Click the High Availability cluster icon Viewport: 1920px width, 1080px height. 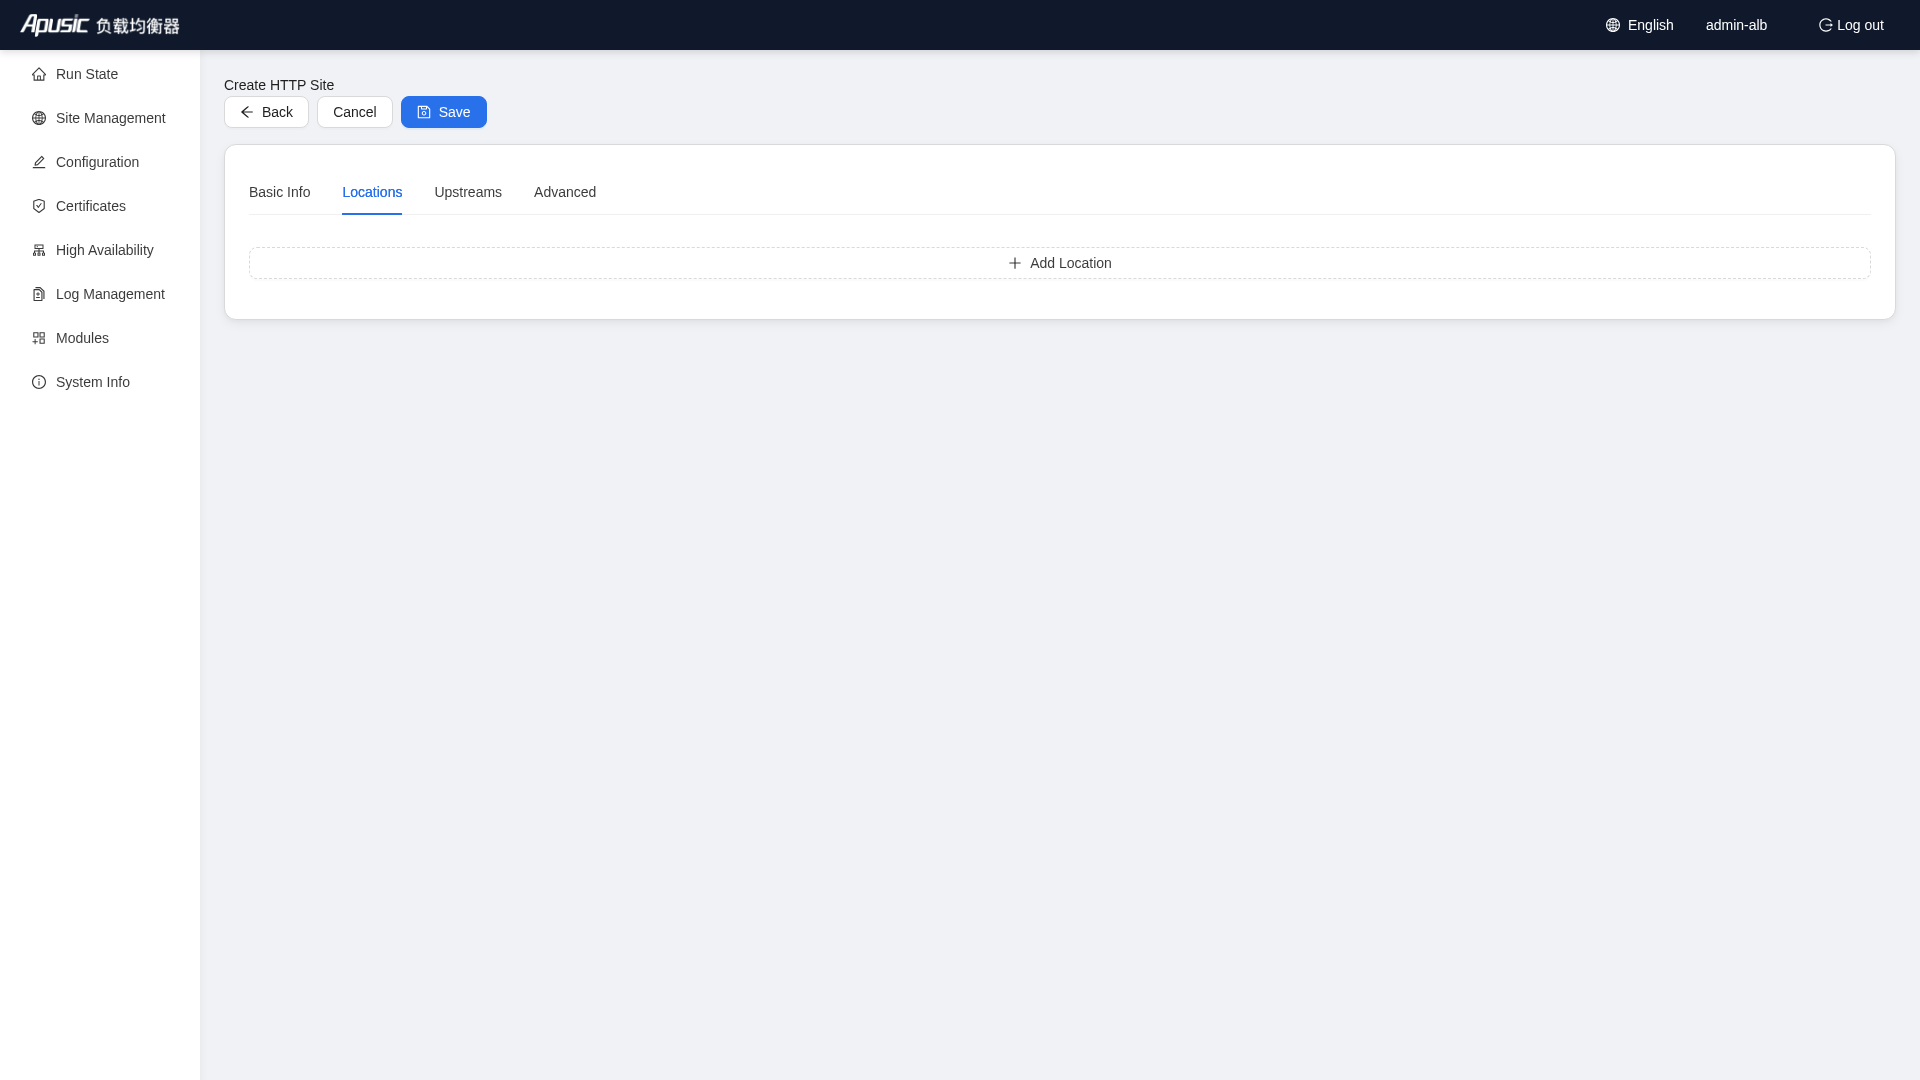coord(39,250)
